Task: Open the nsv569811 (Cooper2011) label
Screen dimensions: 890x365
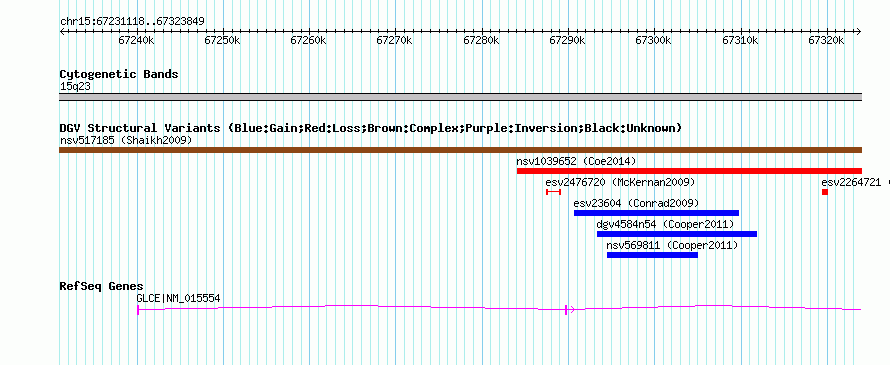Action: pyautogui.click(x=672, y=245)
